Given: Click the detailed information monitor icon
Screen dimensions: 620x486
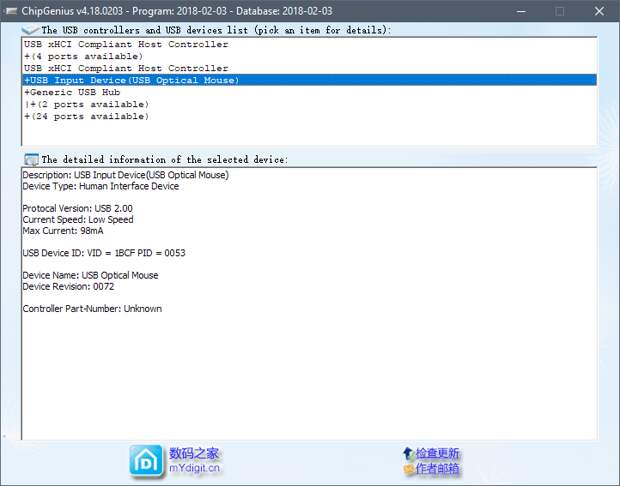Looking at the screenshot, I should pyautogui.click(x=31, y=159).
